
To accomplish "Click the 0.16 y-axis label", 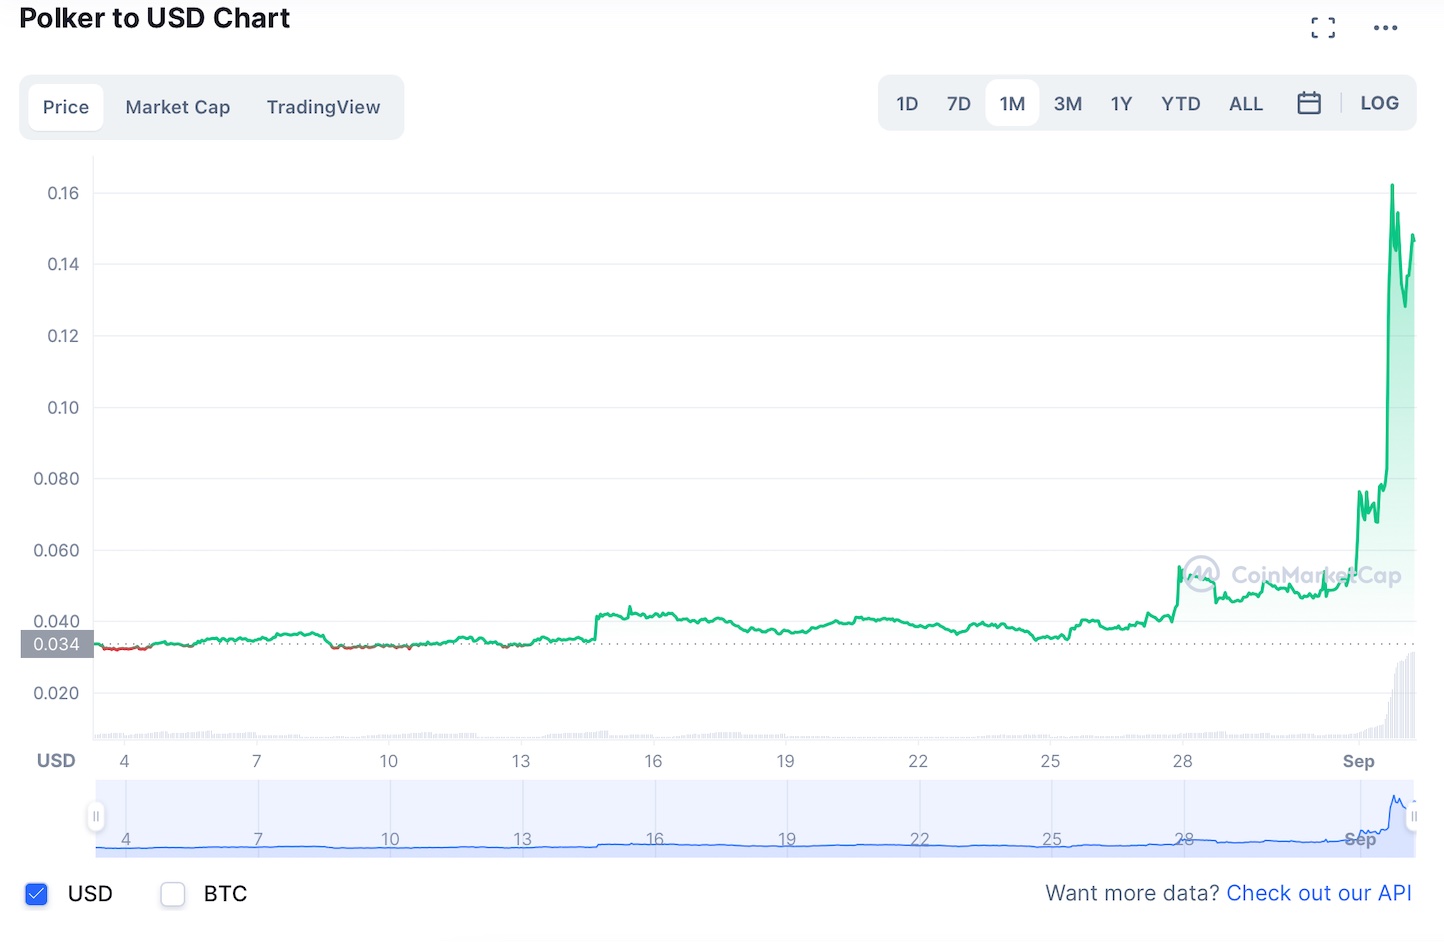I will coord(63,193).
